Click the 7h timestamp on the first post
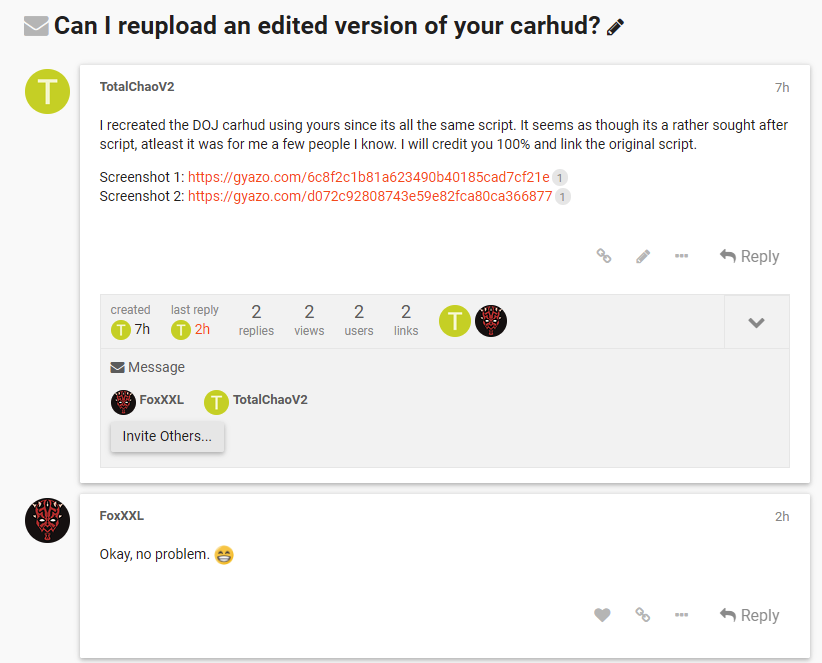 [782, 87]
